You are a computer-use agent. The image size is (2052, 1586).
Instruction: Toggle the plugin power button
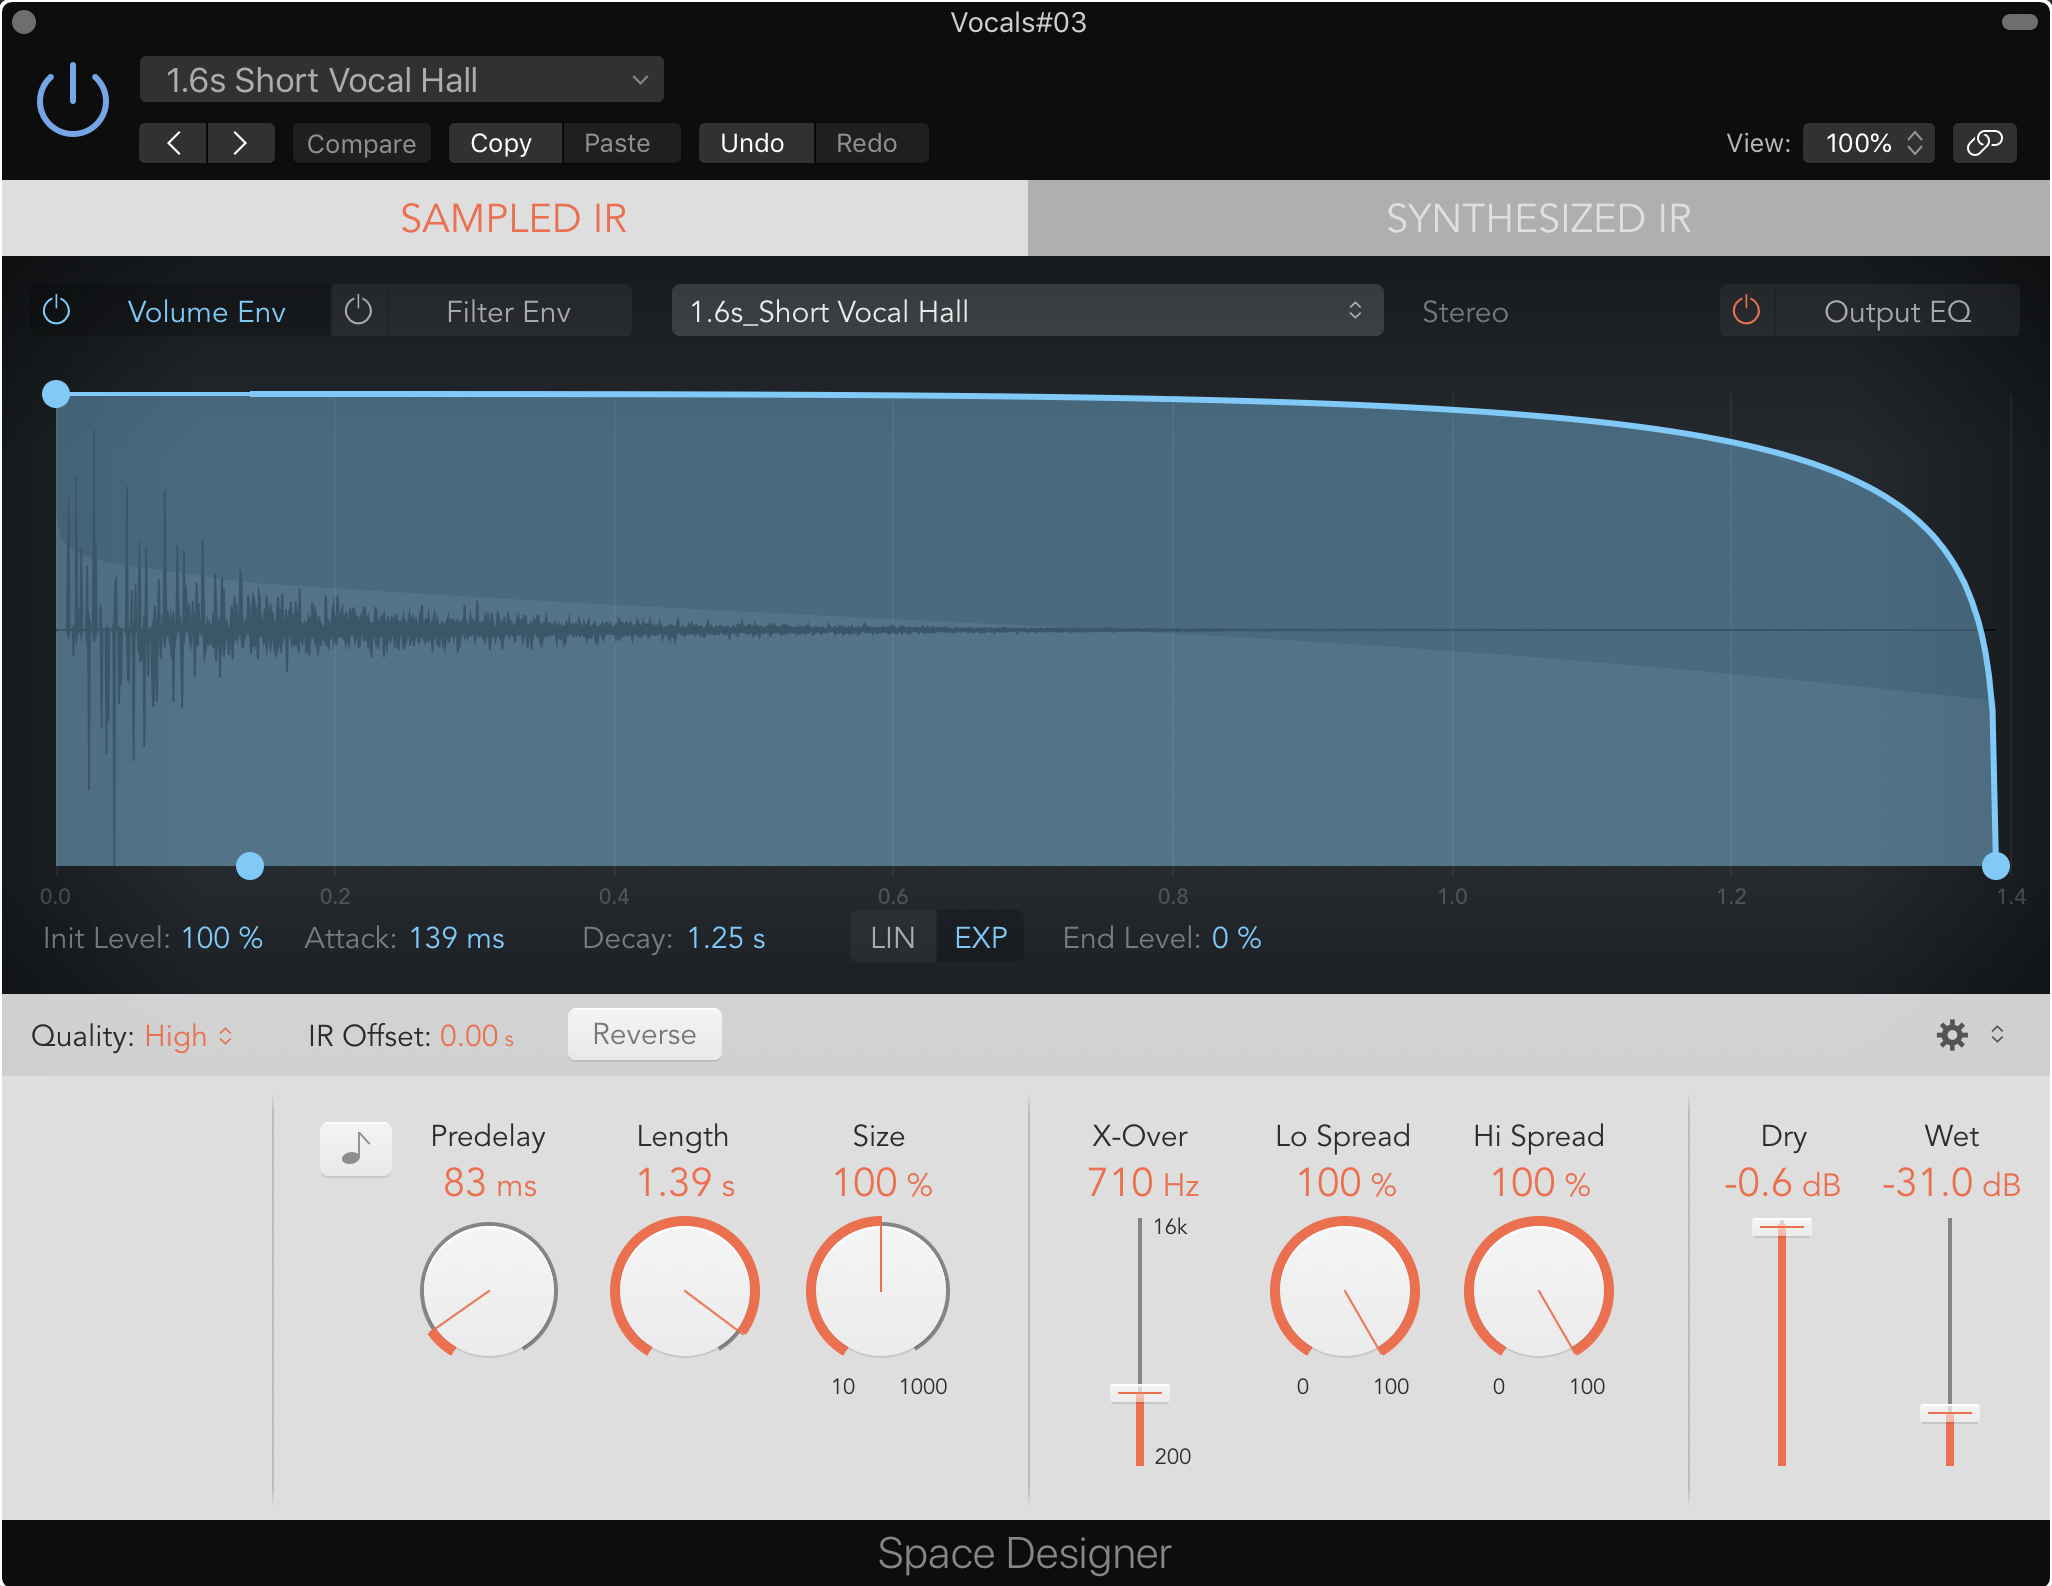[x=73, y=100]
